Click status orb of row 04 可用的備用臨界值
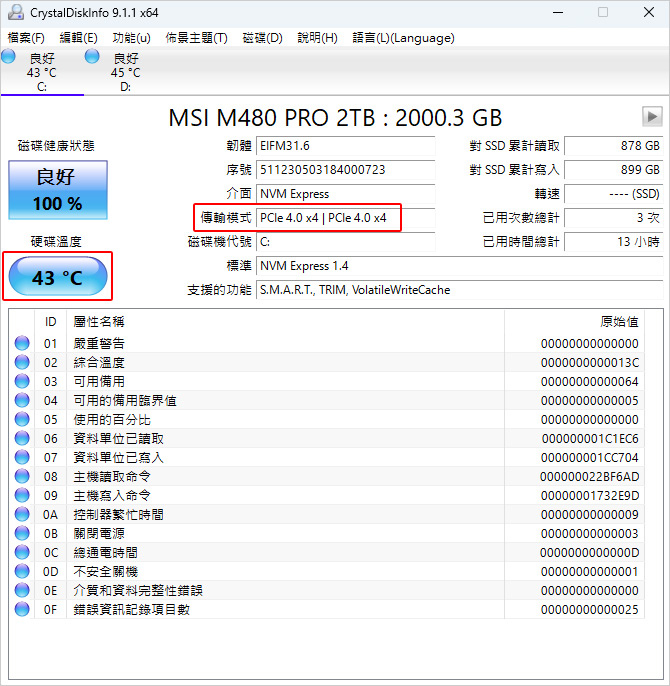This screenshot has height=686, width=670. (x=22, y=400)
